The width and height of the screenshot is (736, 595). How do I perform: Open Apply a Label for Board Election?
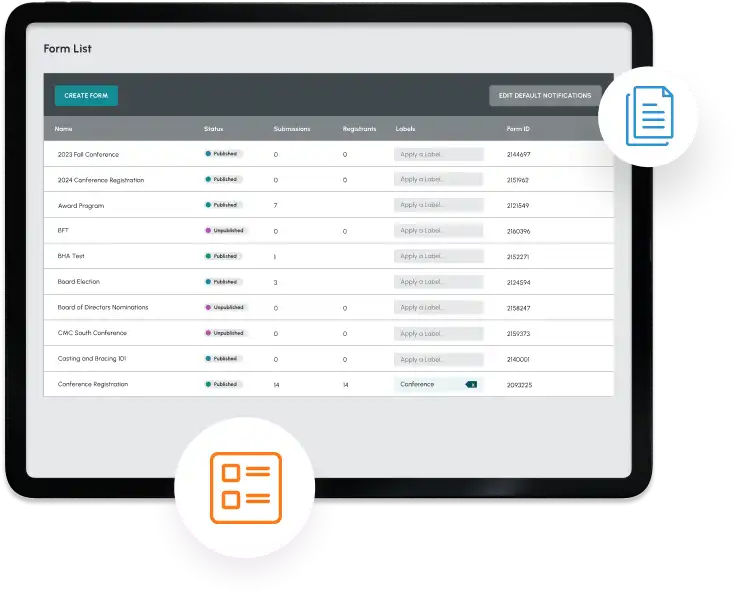(x=438, y=282)
